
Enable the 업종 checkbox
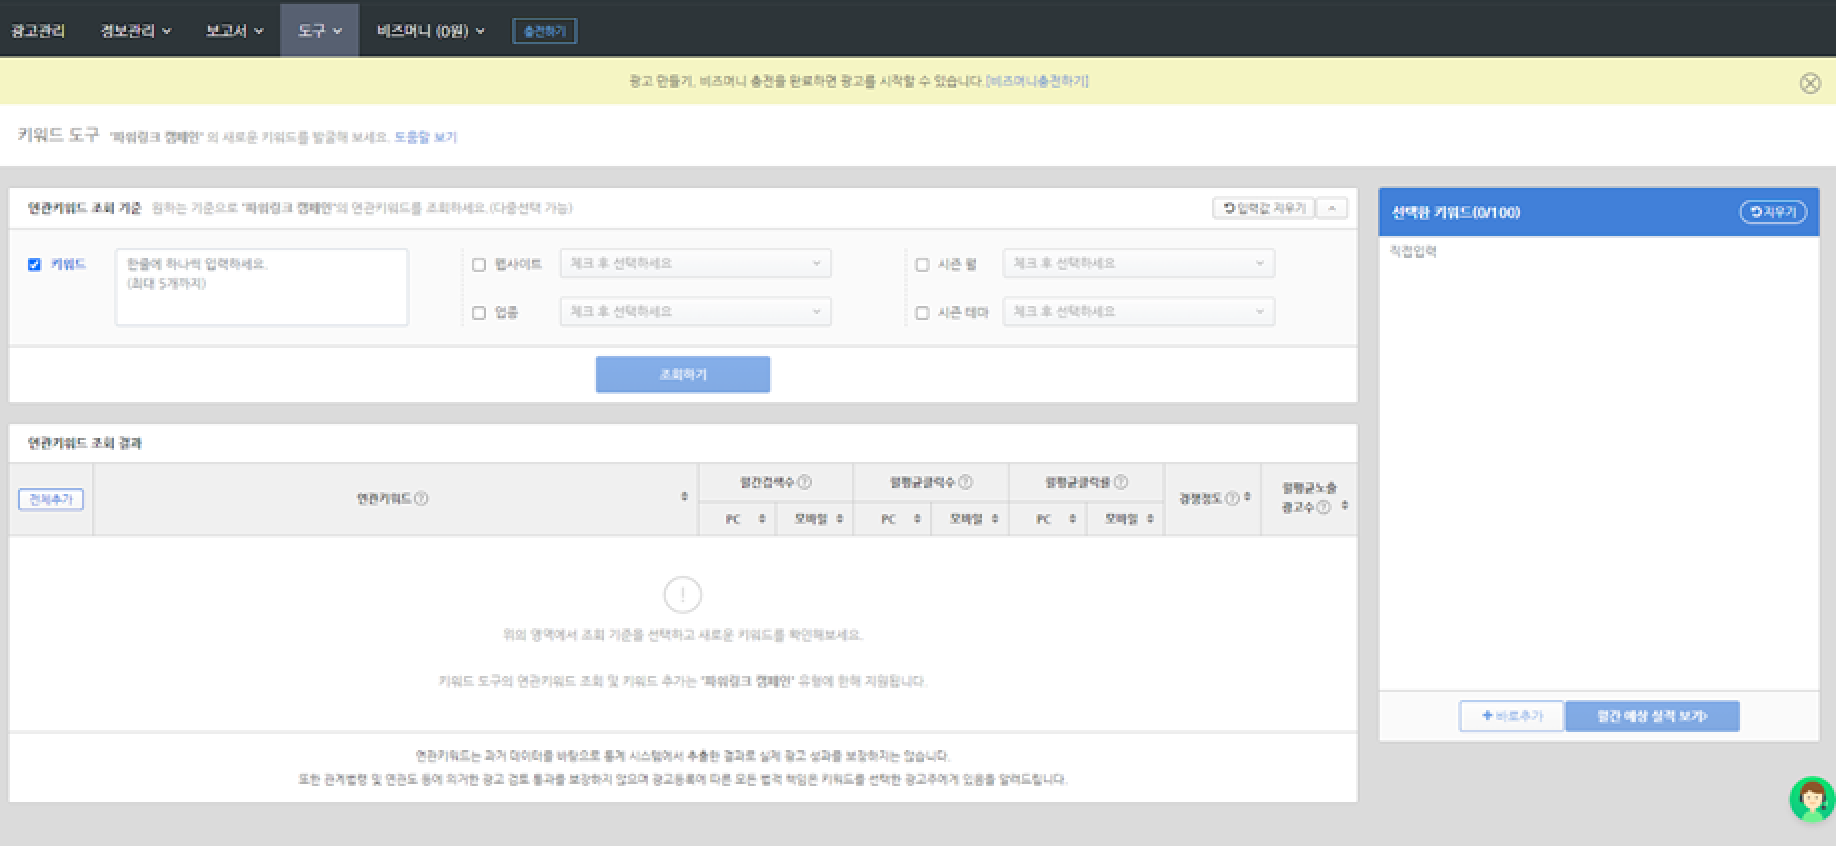click(479, 313)
